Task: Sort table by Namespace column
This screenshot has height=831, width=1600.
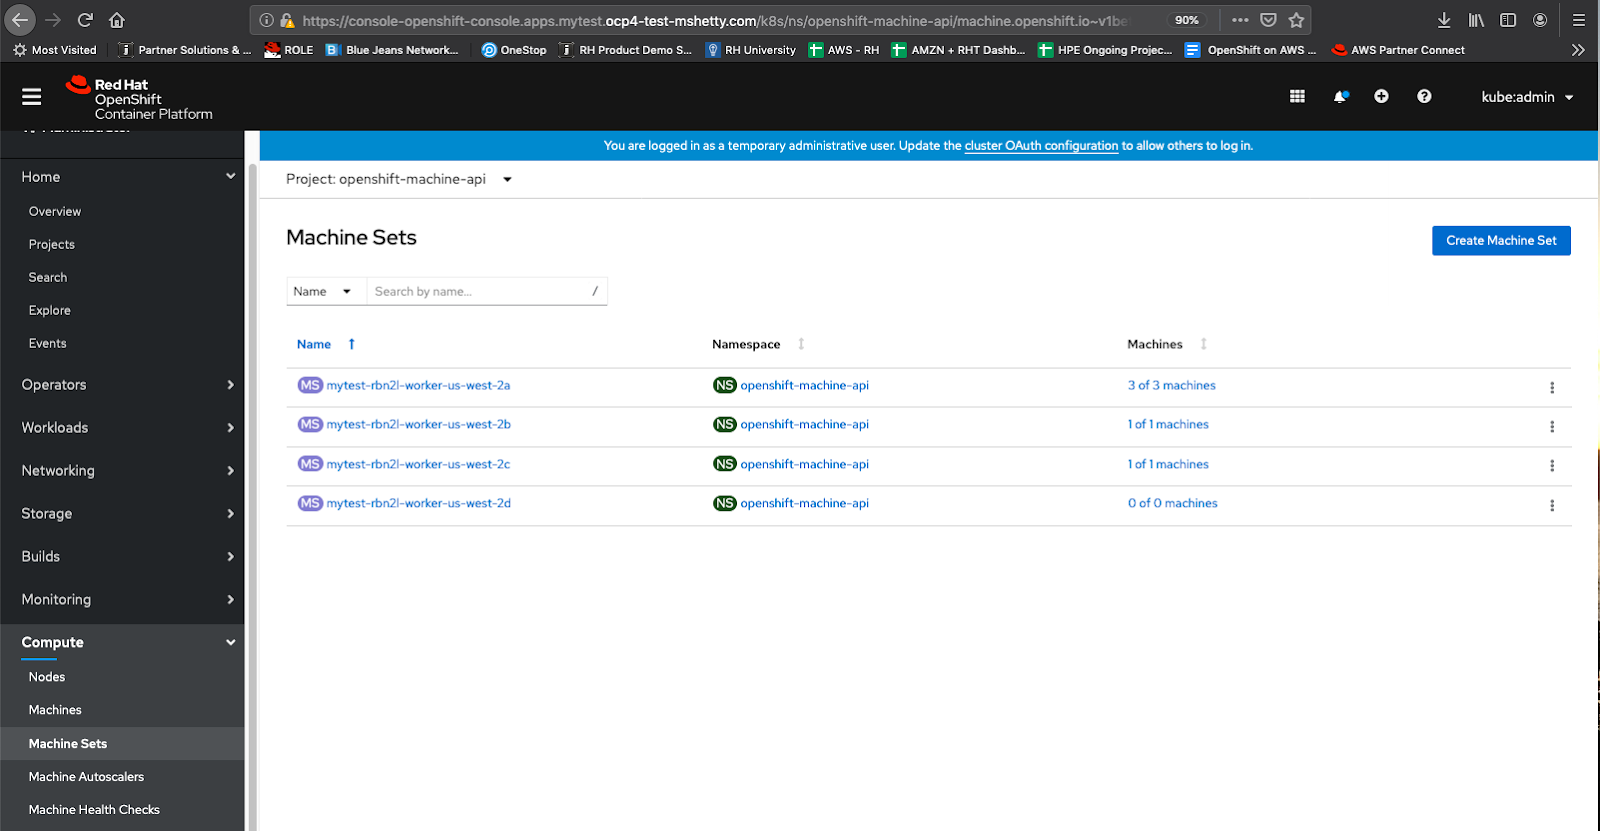Action: click(746, 344)
